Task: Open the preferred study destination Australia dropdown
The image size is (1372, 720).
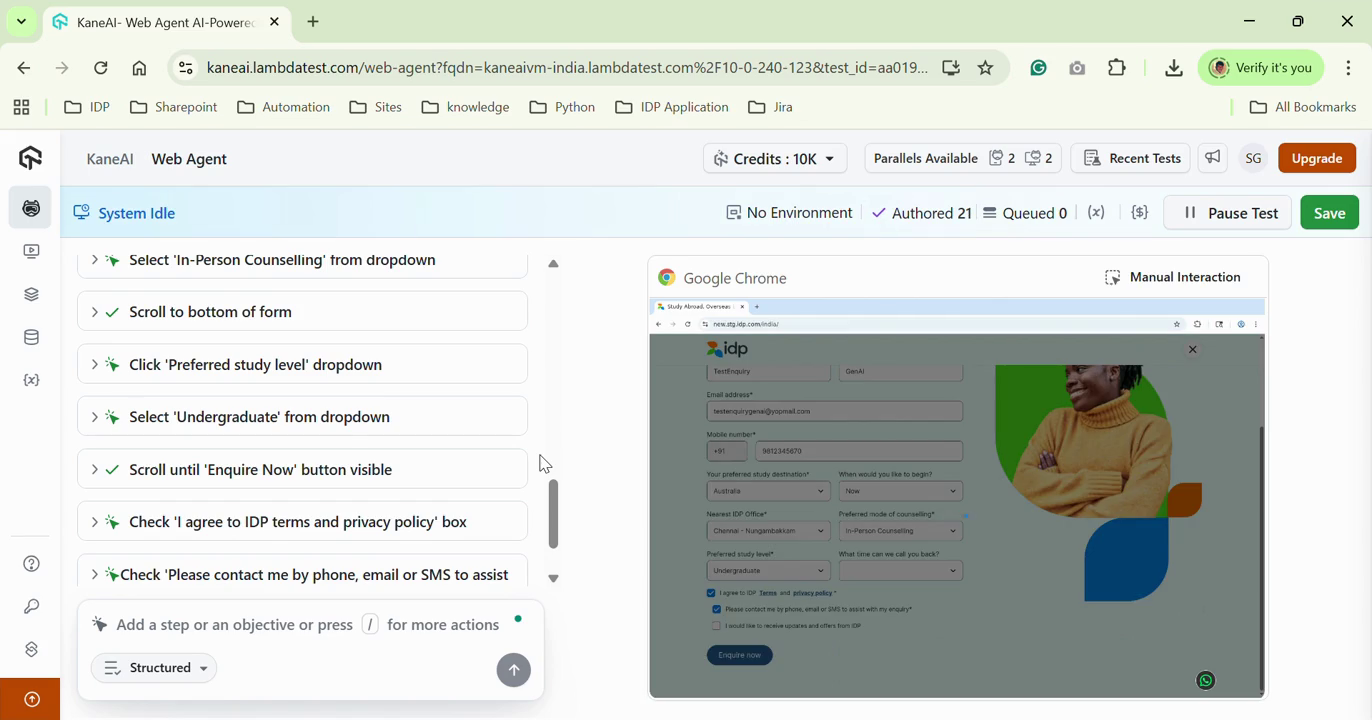Action: click(x=768, y=491)
